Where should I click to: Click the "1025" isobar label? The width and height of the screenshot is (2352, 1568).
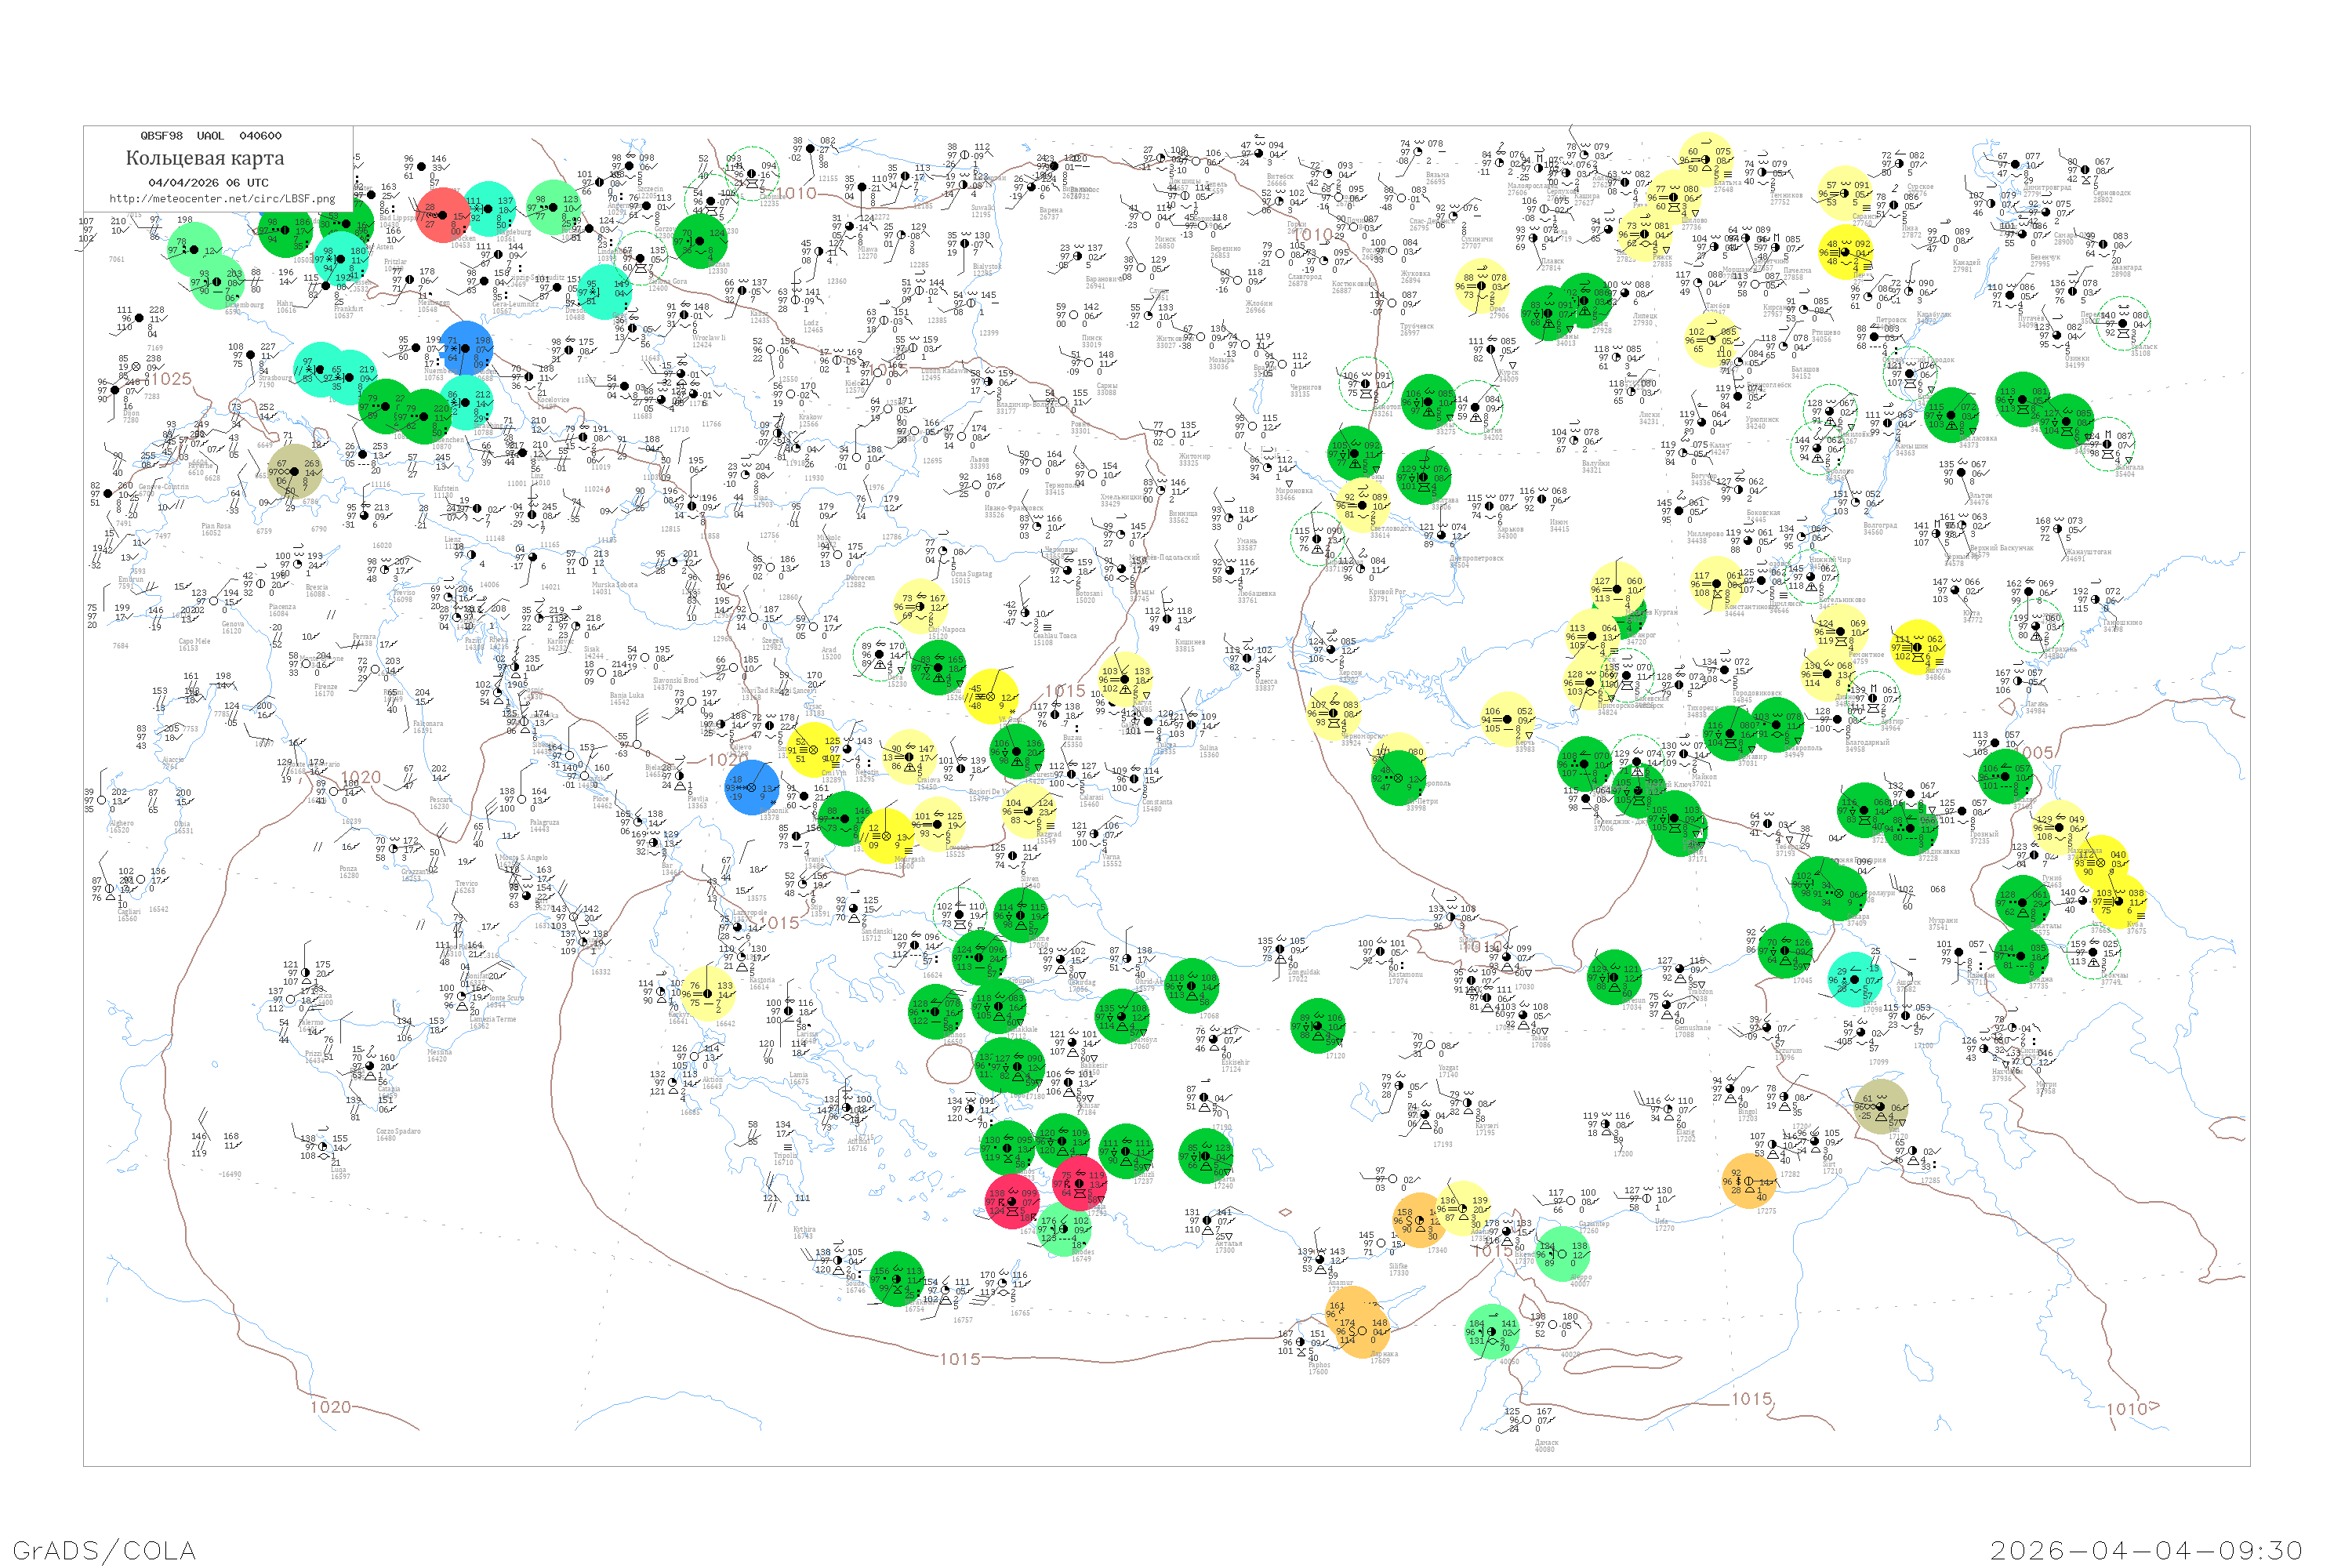171,379
